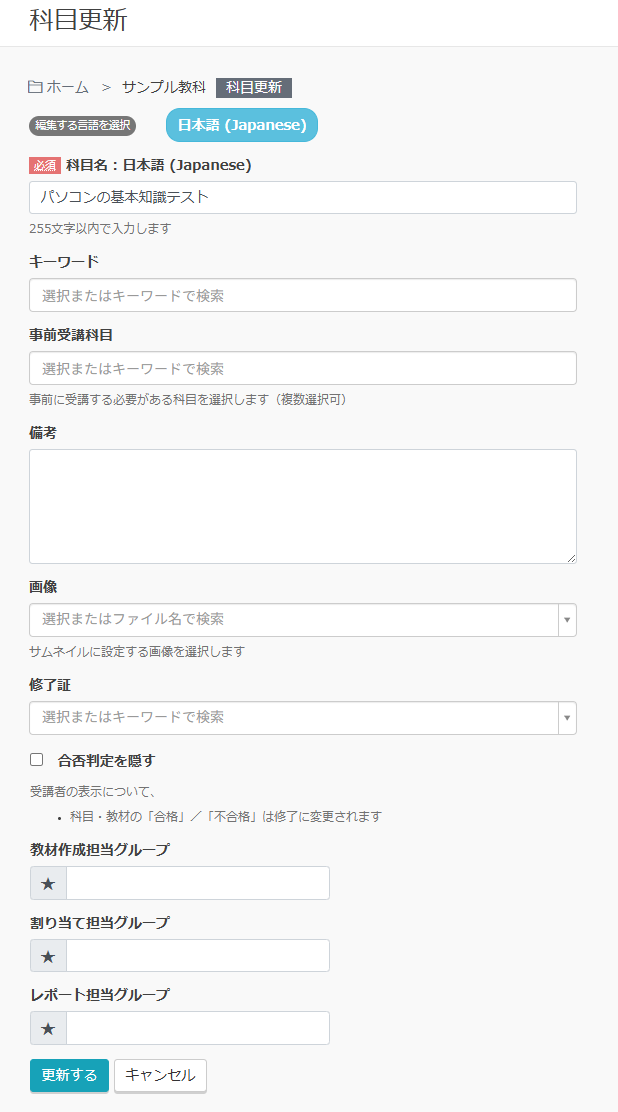Click star icon for レポート担当グループ
Screen dimensions: 618x1112
(x=48, y=1028)
